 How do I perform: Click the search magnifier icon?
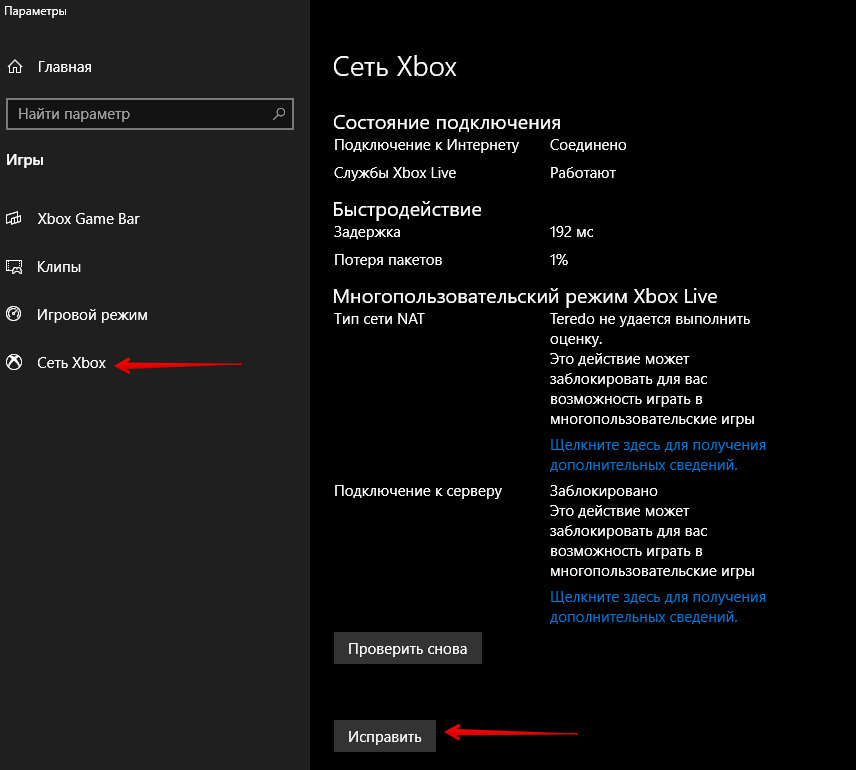tap(279, 114)
